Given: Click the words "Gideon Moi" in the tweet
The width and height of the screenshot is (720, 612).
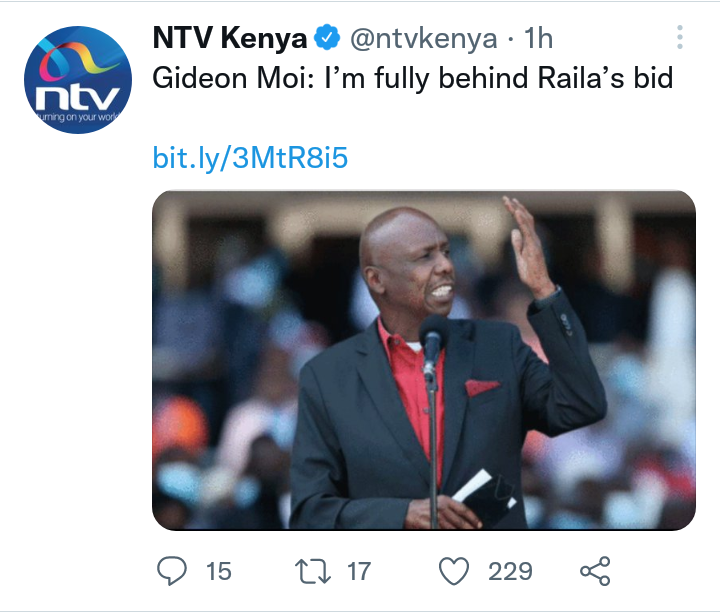Looking at the screenshot, I should click(231, 78).
